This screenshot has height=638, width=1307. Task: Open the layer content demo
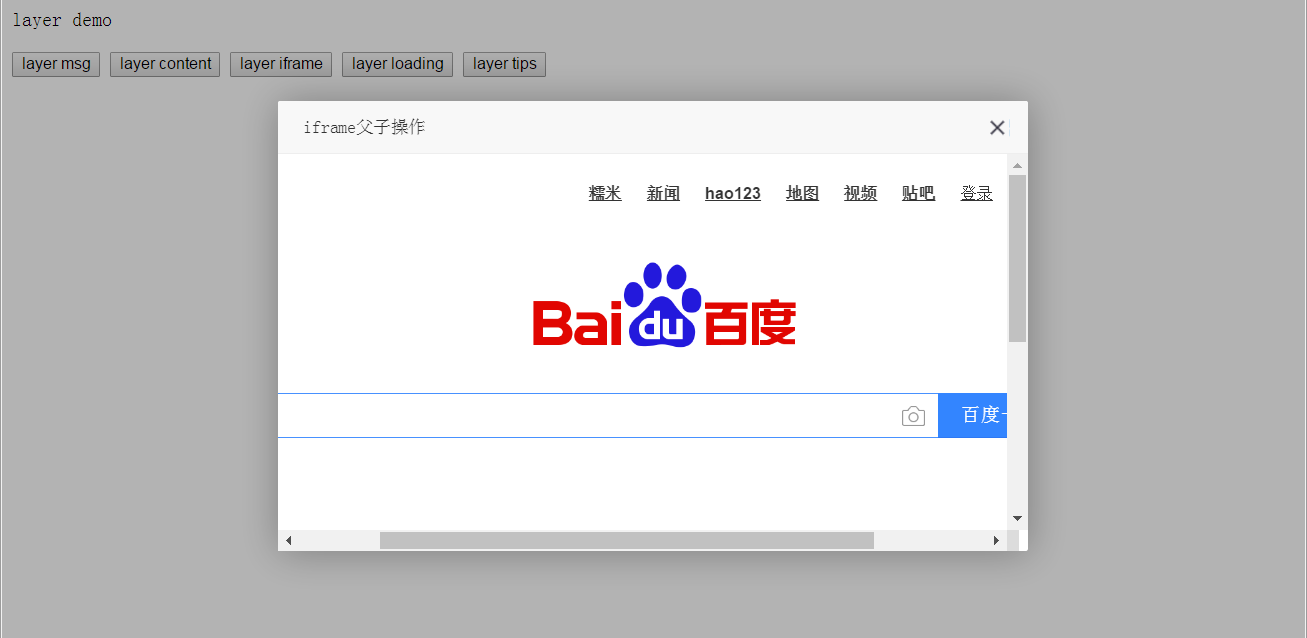click(165, 64)
